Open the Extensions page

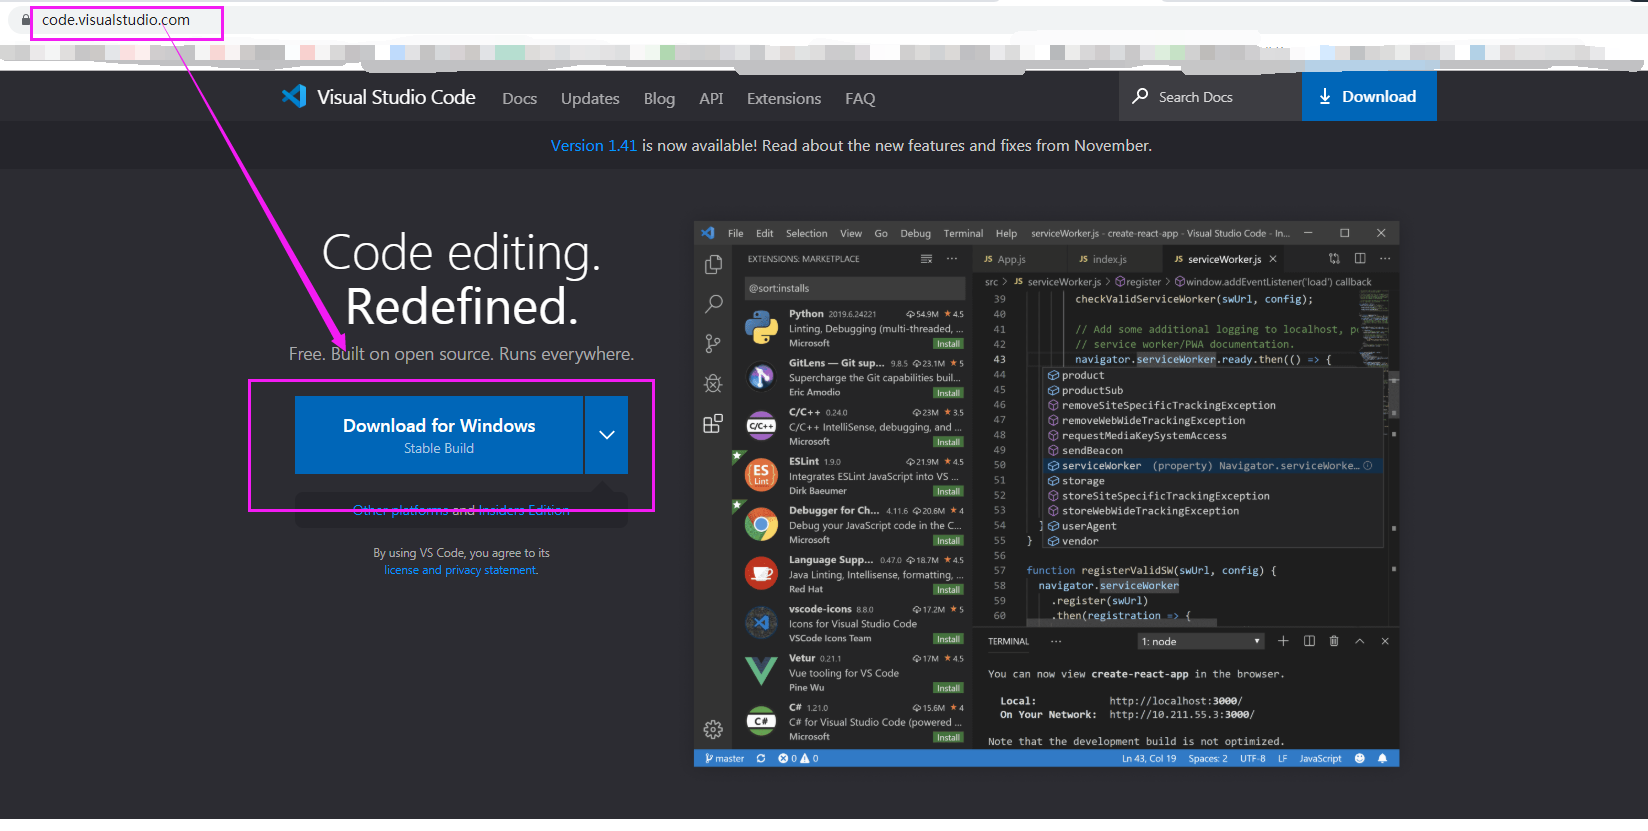[x=784, y=98]
